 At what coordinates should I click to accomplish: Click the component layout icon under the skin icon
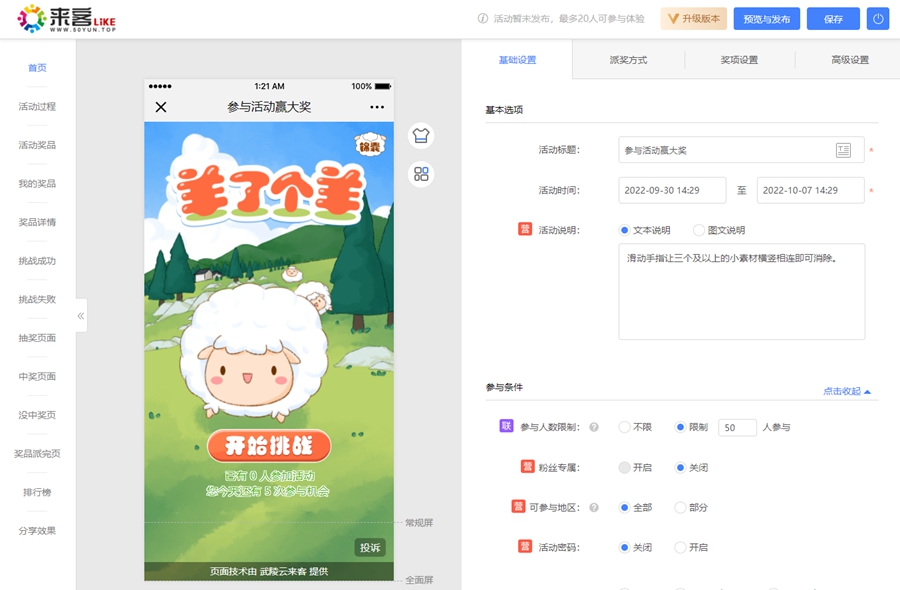pos(421,173)
